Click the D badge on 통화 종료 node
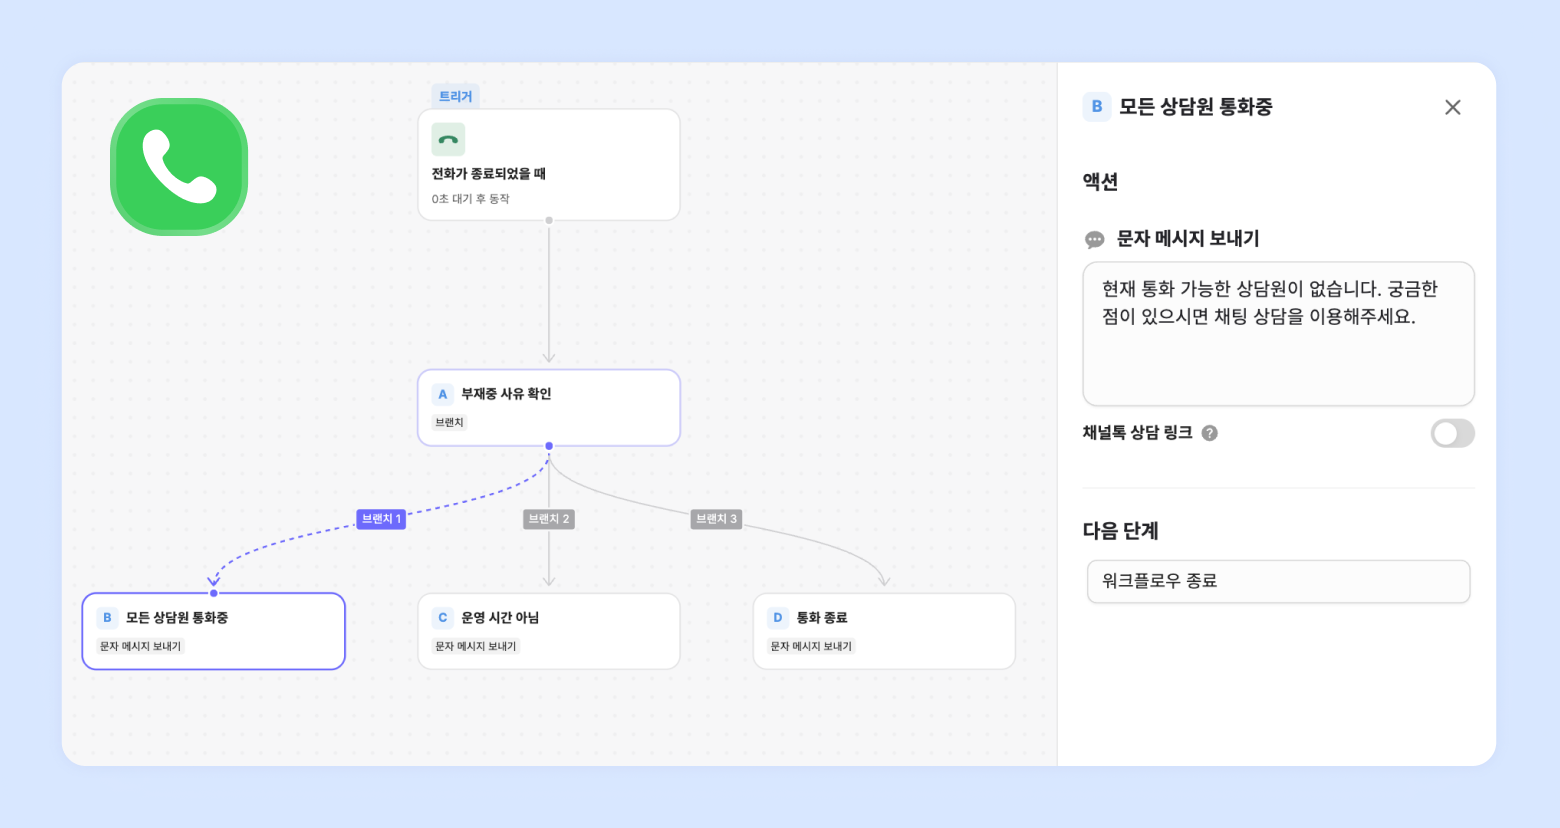 coord(777,618)
